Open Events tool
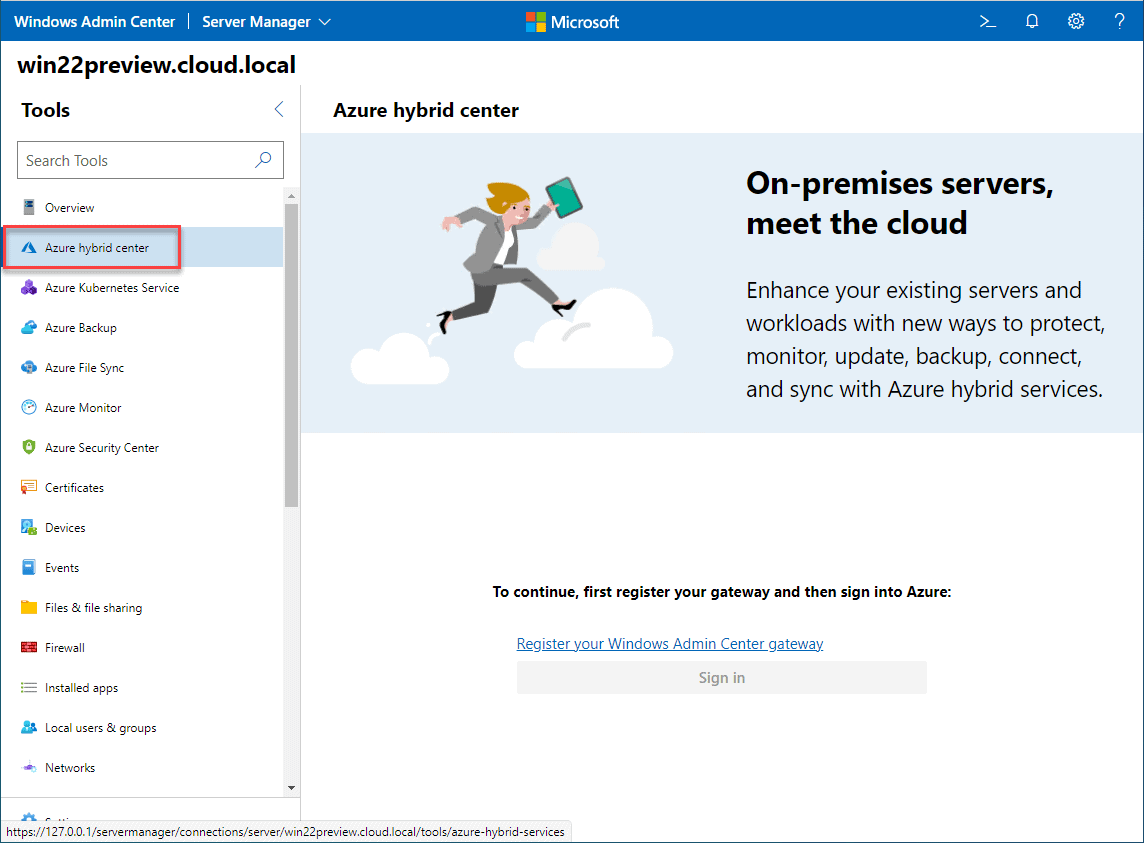The image size is (1144, 843). [143, 567]
